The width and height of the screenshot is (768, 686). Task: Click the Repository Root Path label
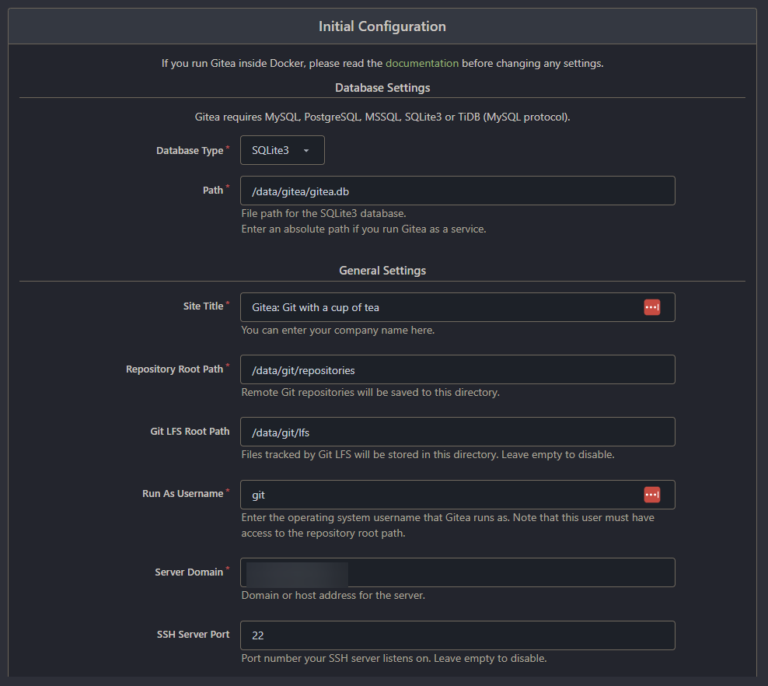point(174,369)
